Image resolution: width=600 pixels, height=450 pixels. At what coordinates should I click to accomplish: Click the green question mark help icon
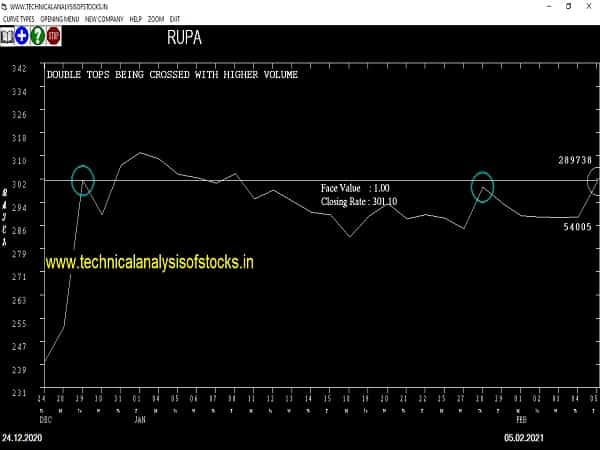pos(37,37)
